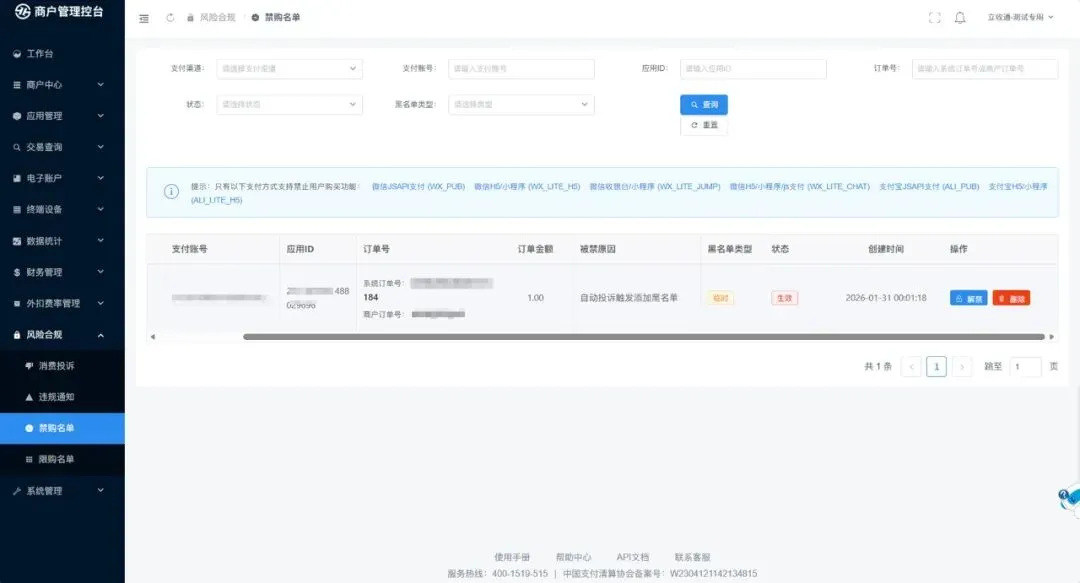The height and width of the screenshot is (583, 1080).
Task: Click the 工作台 dashboard icon in sidebar
Action: pyautogui.click(x=17, y=54)
